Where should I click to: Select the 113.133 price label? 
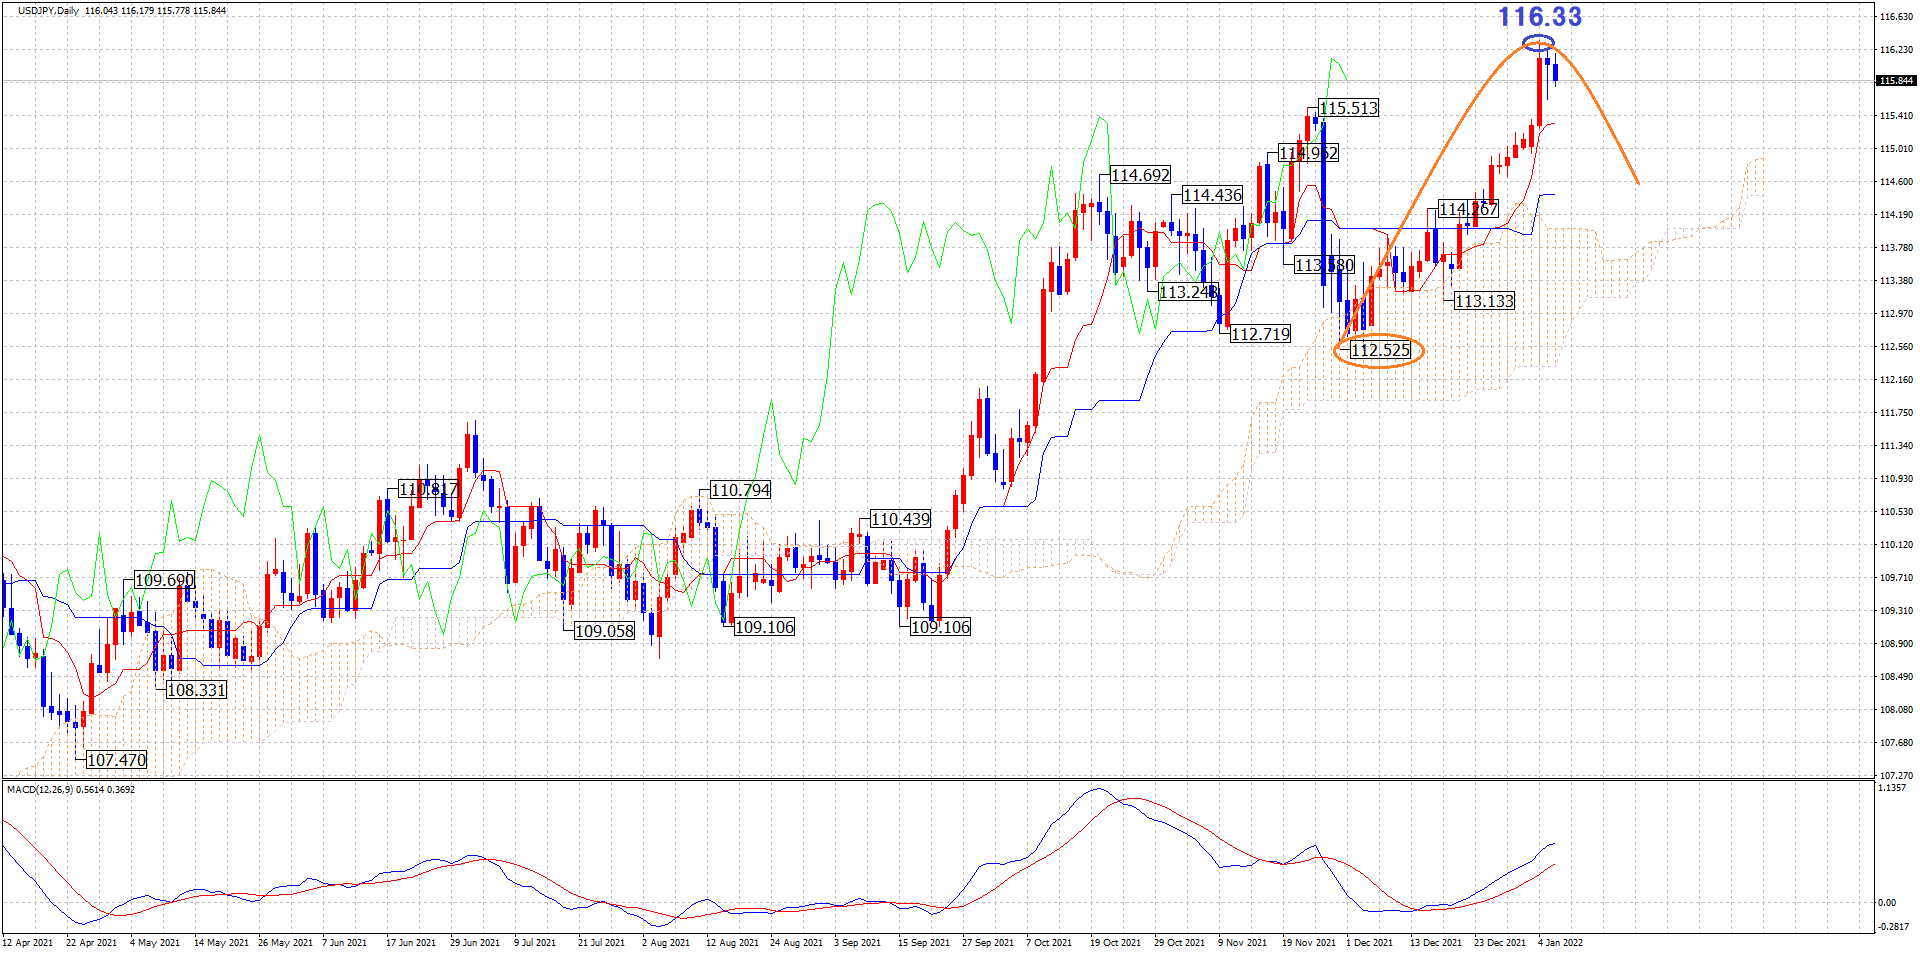[x=1484, y=301]
